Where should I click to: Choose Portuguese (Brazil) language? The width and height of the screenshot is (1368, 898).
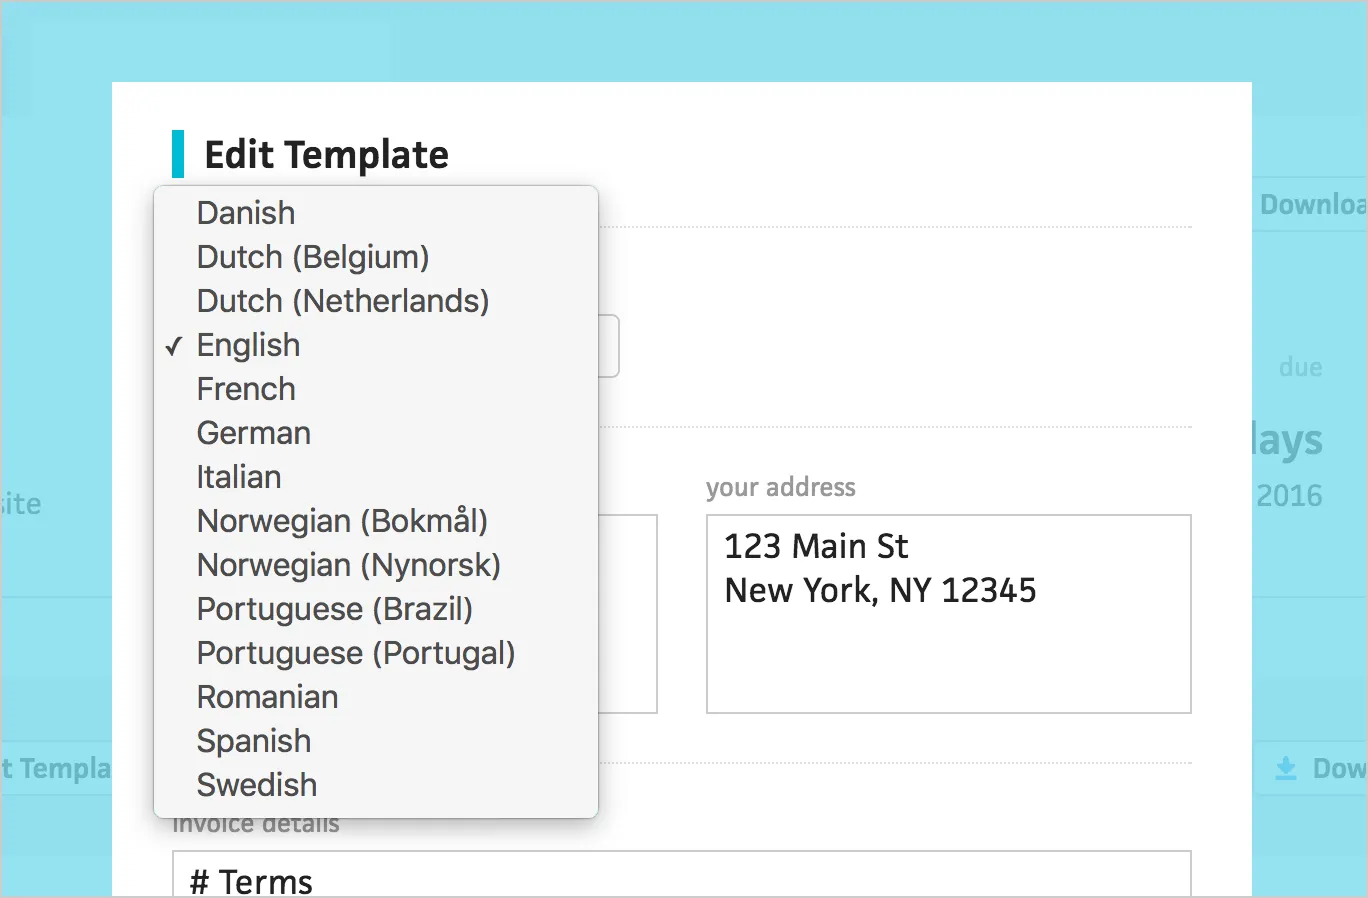(x=335, y=609)
